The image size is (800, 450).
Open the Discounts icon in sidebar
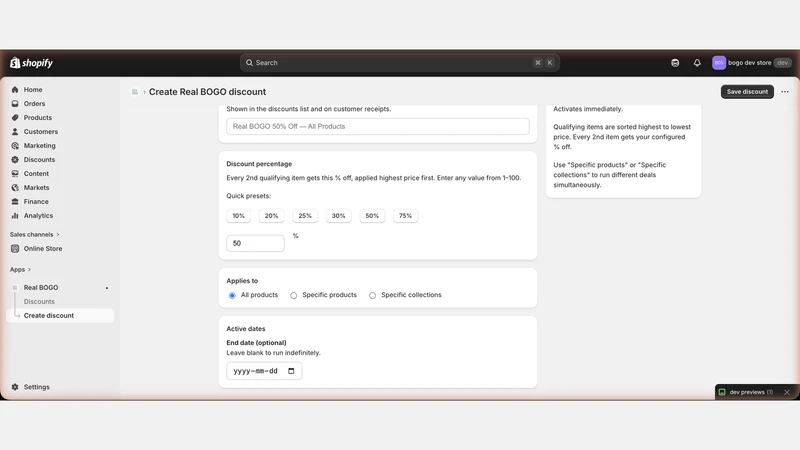point(15,160)
